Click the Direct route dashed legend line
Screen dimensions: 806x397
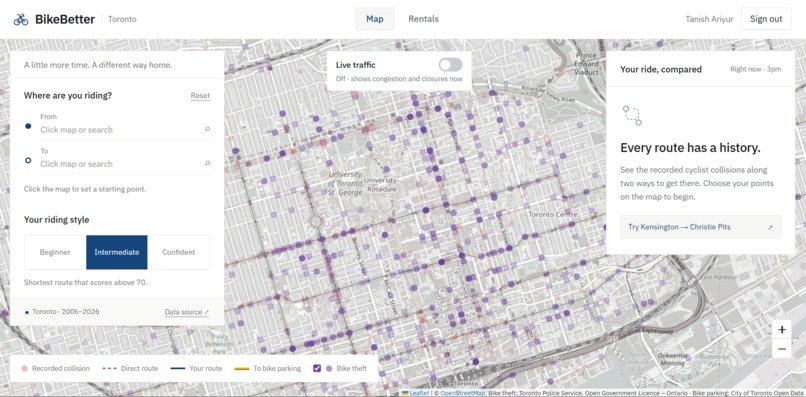[108, 368]
